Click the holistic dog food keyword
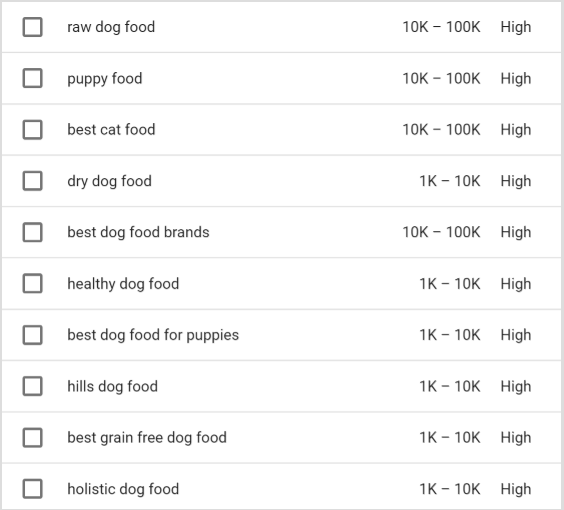This screenshot has height=510, width=564. [x=123, y=489]
